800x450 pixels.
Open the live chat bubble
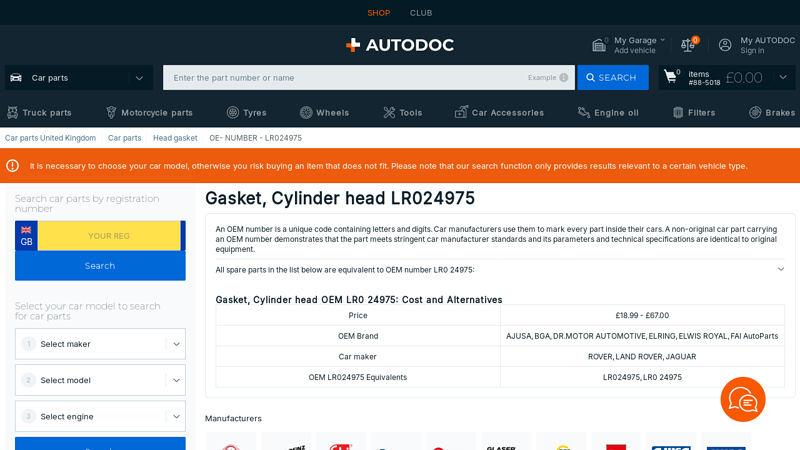point(743,399)
